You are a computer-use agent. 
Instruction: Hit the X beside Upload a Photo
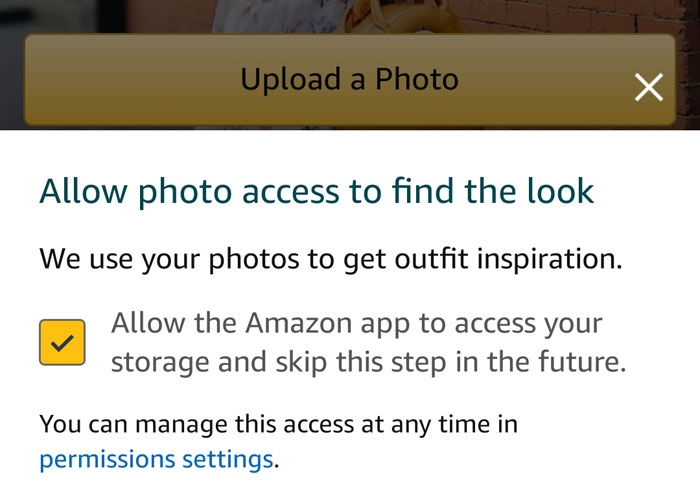pos(649,87)
